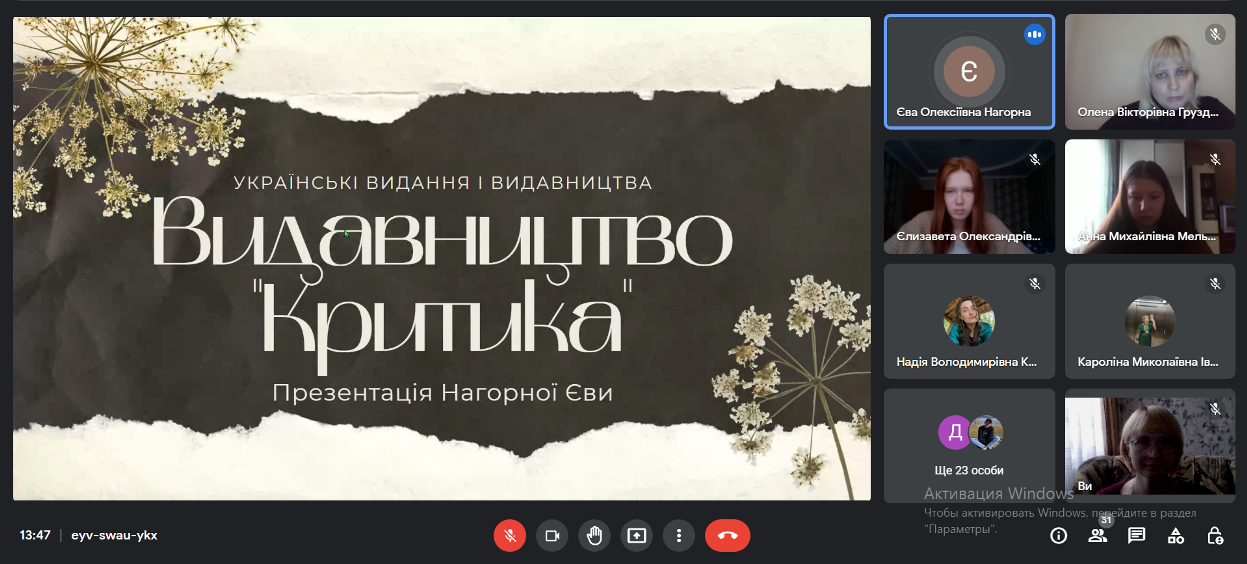1247x564 pixels.
Task: Click the clock time 13:47
Action: (x=35, y=535)
